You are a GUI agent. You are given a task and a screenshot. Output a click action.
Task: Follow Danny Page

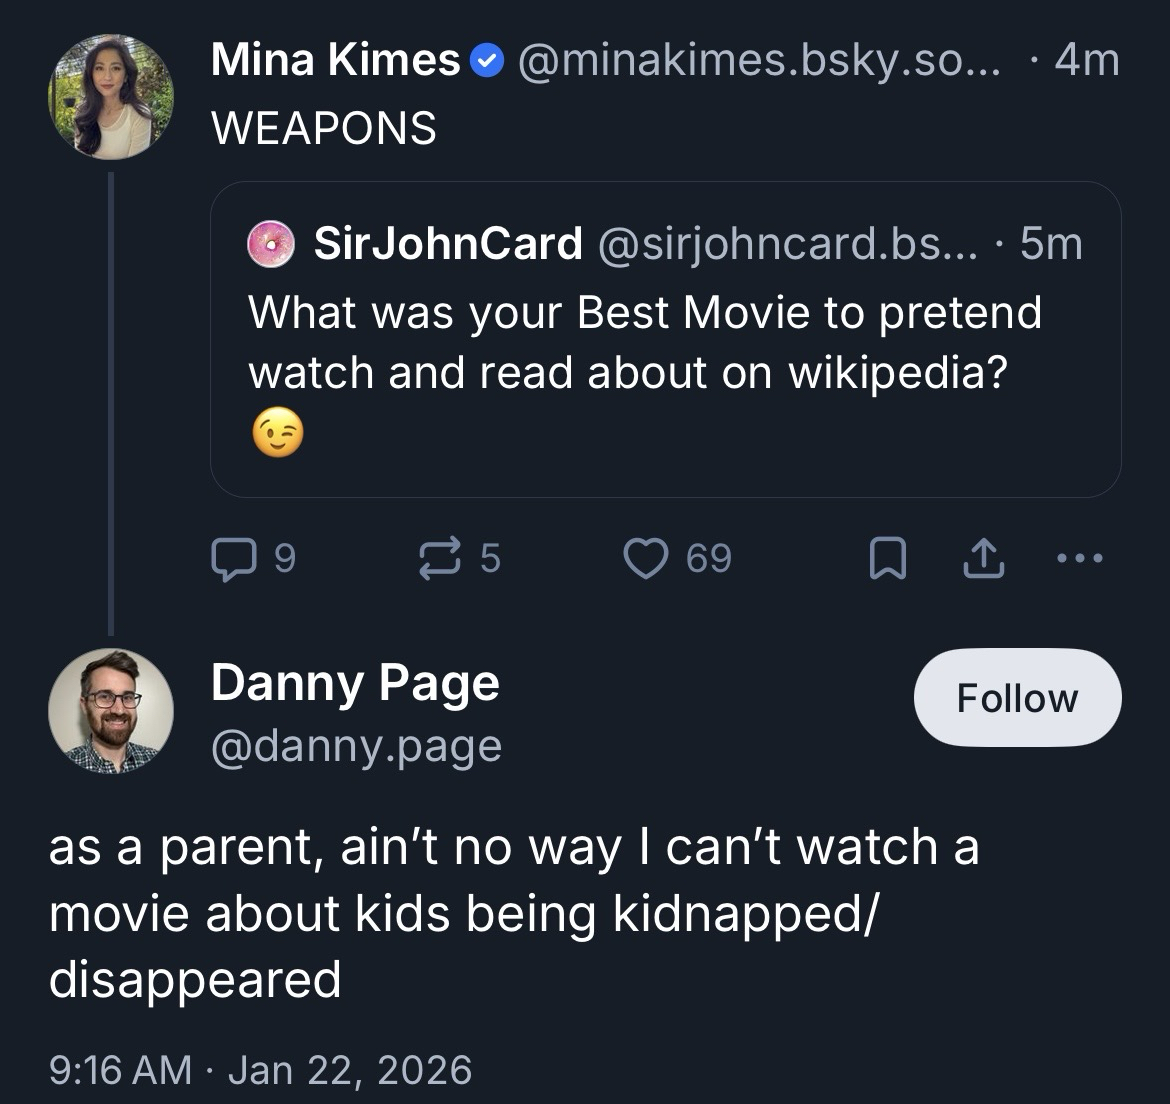[x=1017, y=698]
